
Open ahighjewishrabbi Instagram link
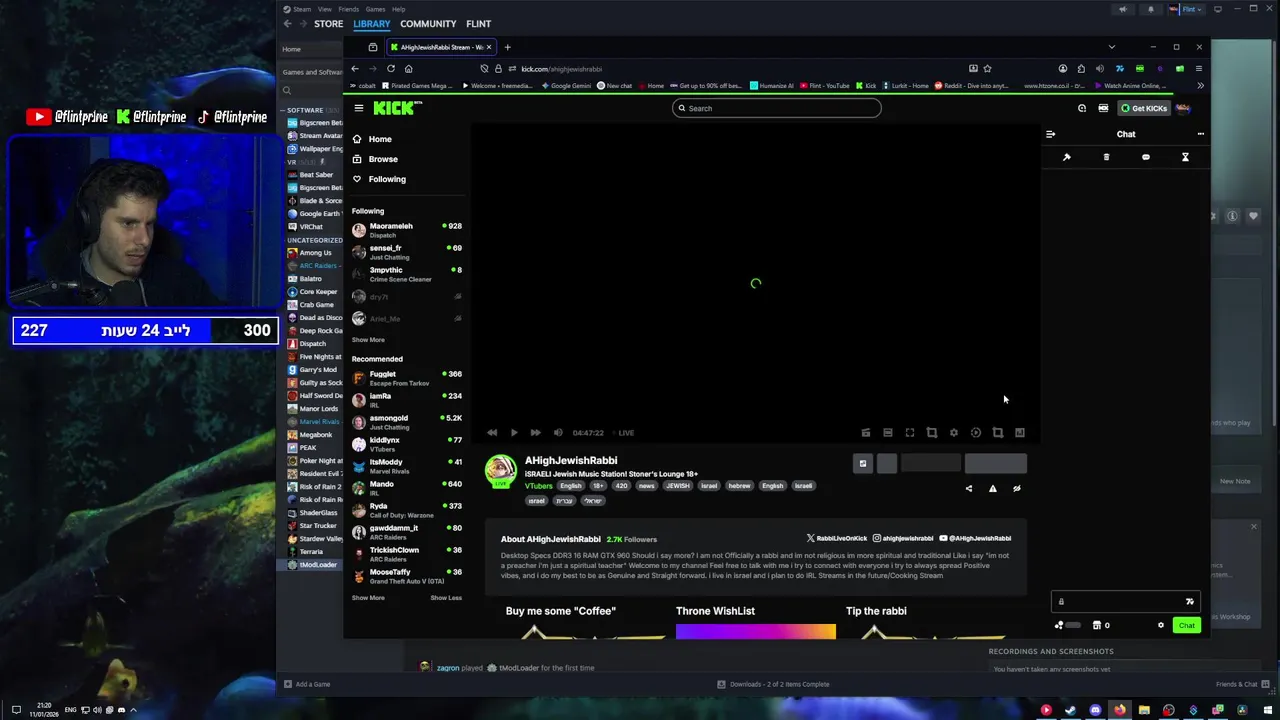point(902,538)
